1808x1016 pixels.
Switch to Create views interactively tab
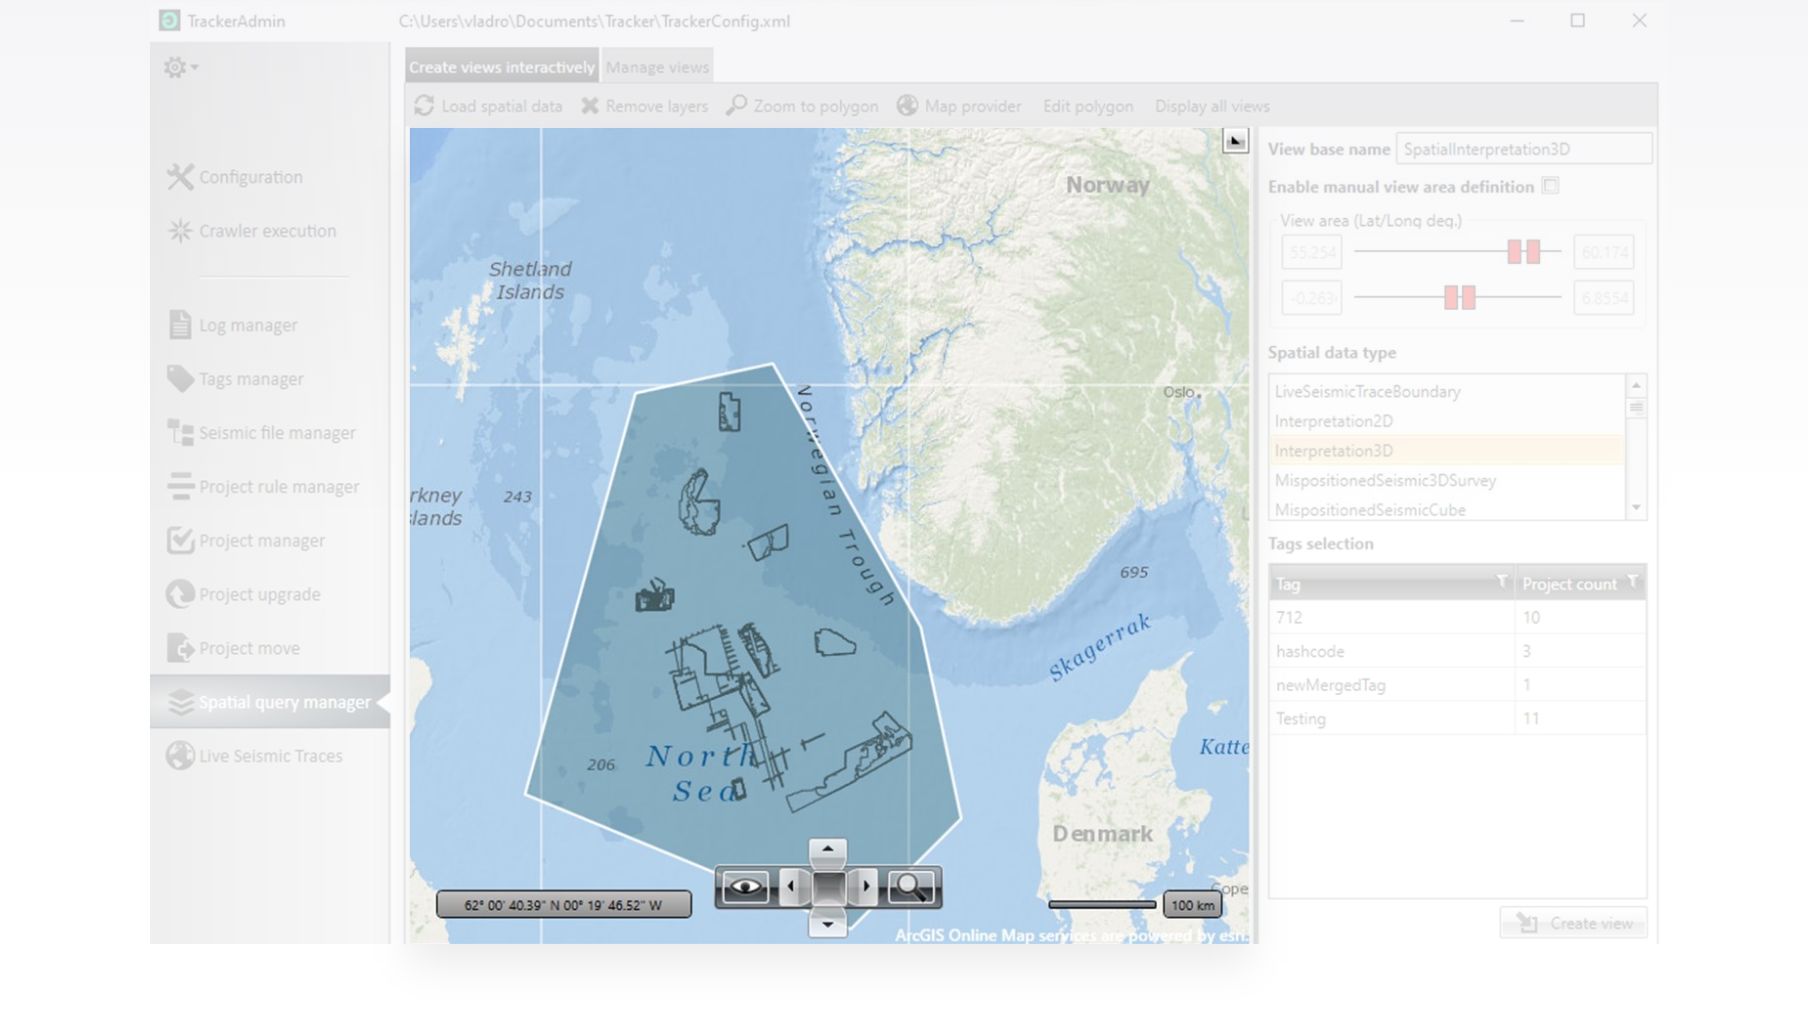[502, 67]
